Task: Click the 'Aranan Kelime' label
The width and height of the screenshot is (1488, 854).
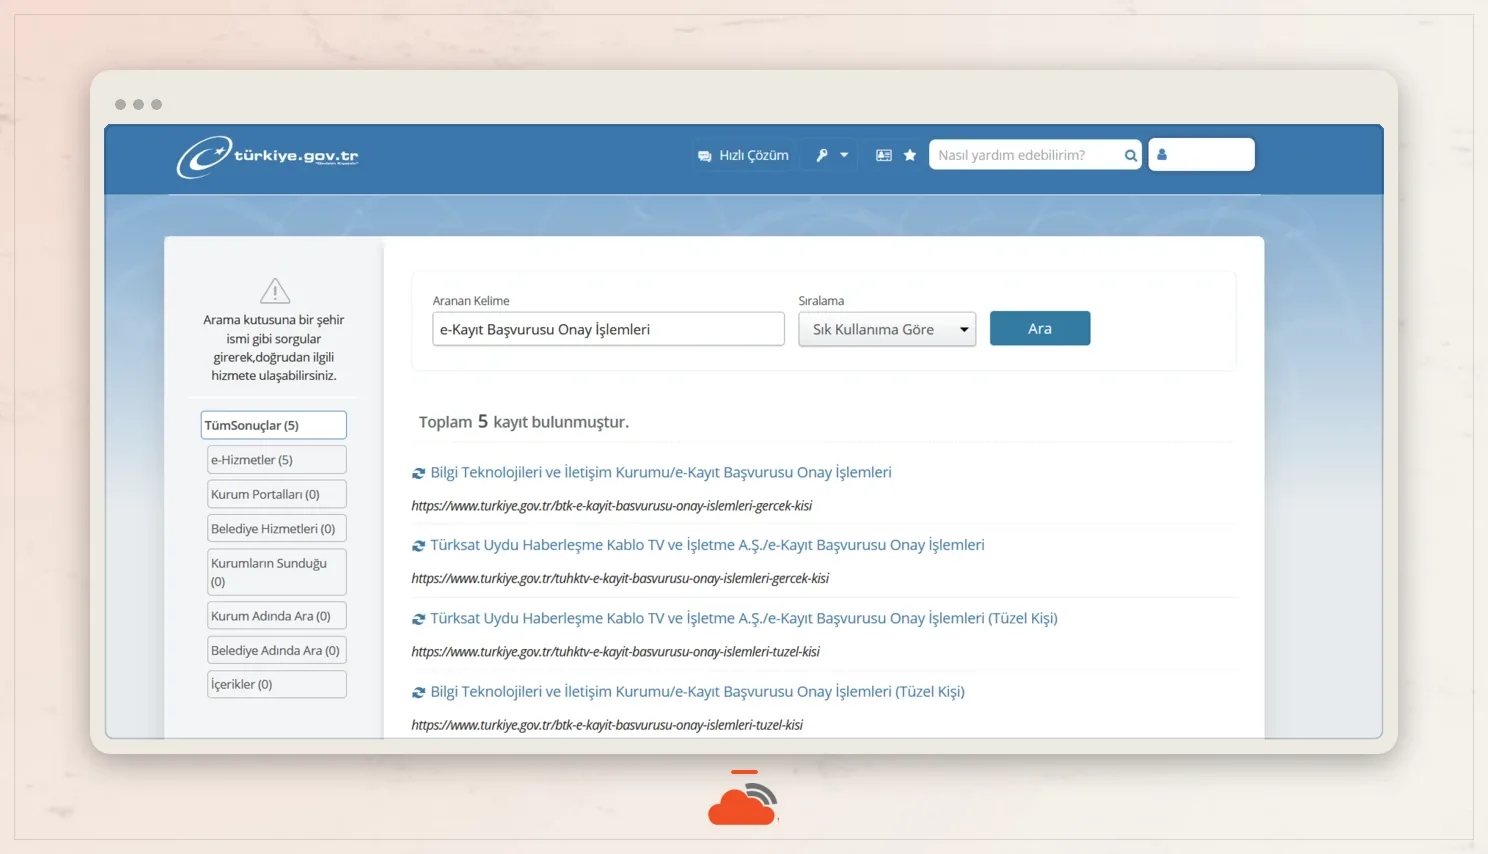Action: click(471, 301)
